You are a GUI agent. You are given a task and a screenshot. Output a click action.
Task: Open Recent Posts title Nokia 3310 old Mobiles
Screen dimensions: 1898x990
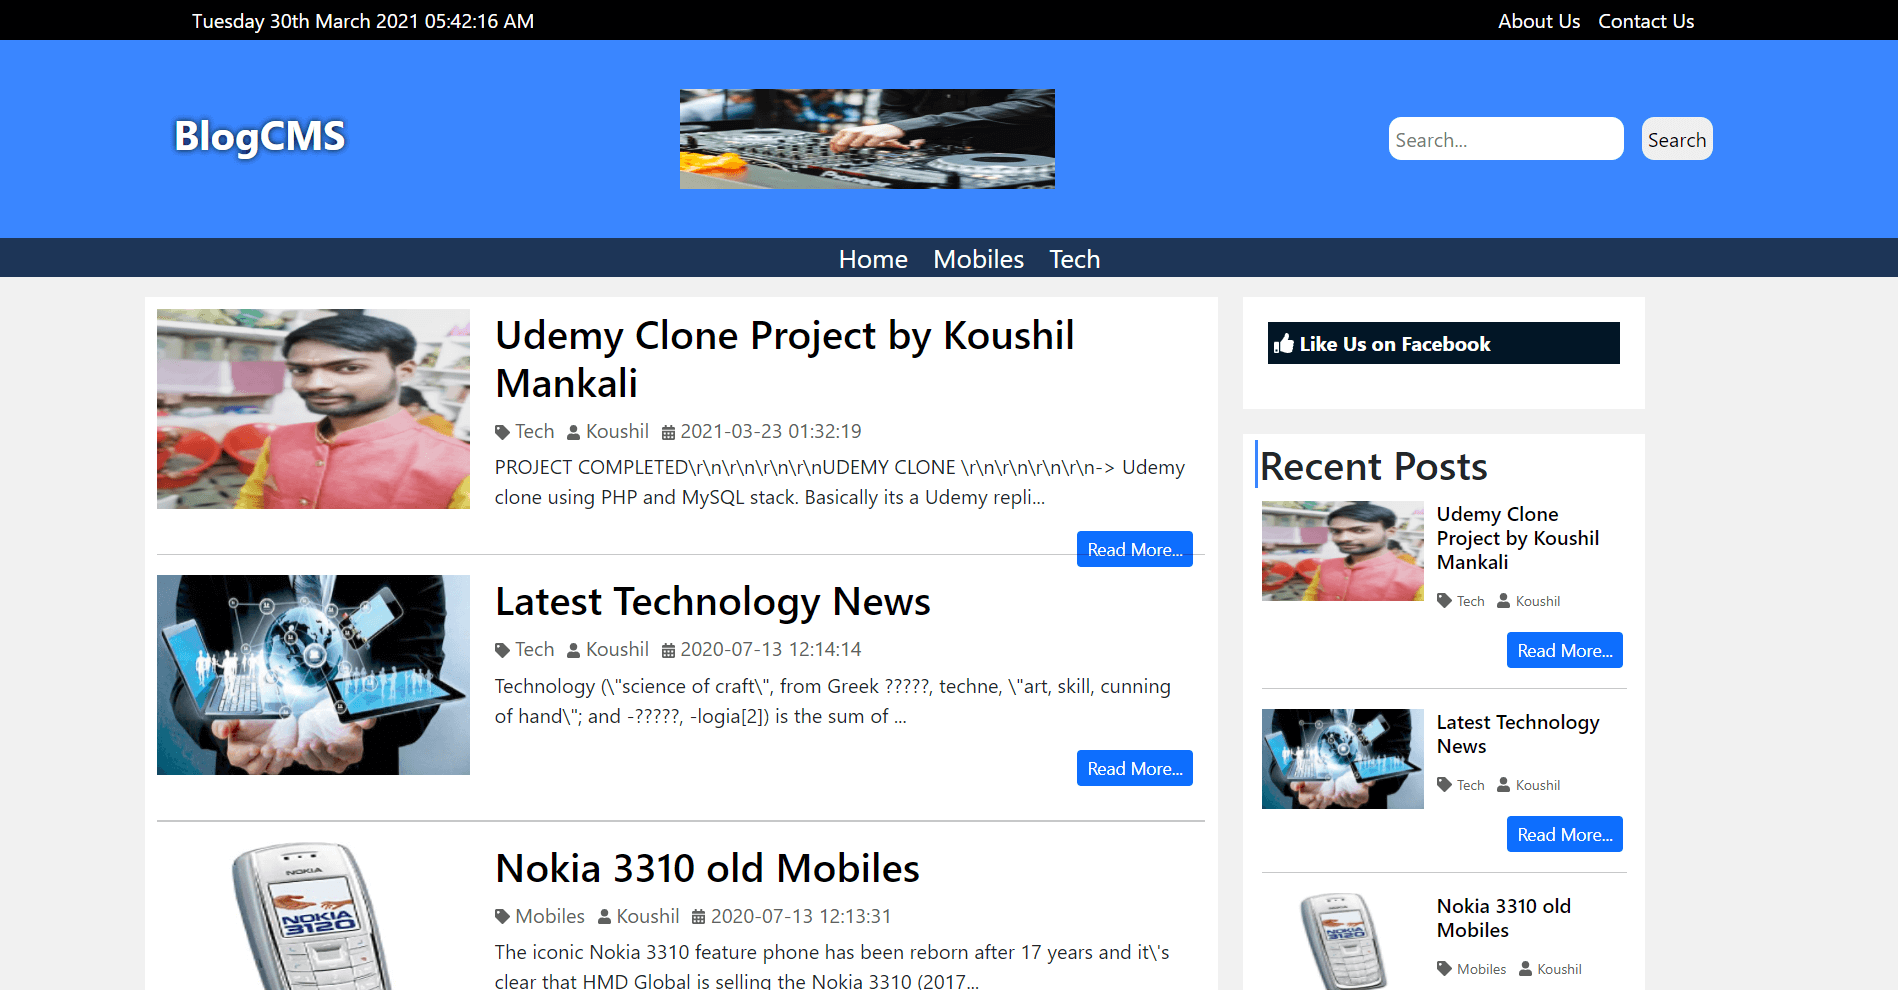(x=1504, y=918)
